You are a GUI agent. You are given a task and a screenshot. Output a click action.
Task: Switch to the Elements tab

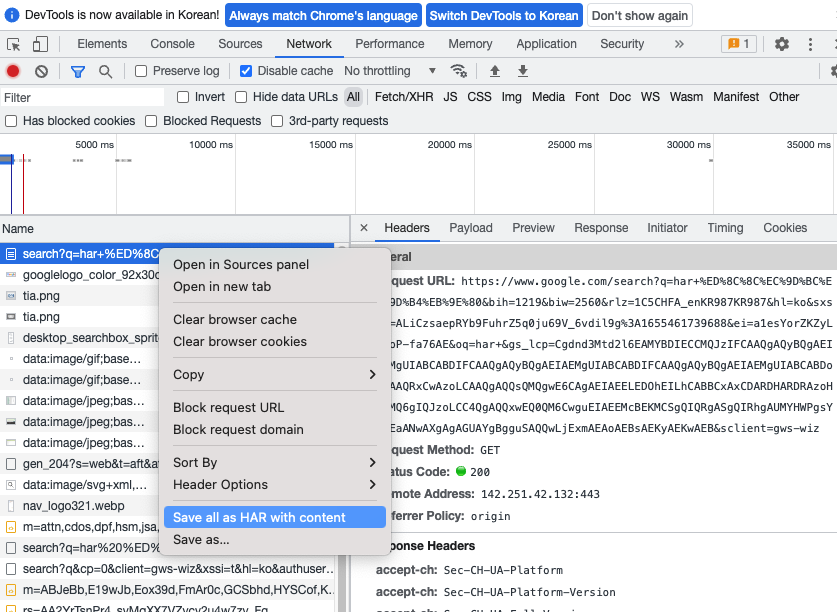[x=102, y=44]
